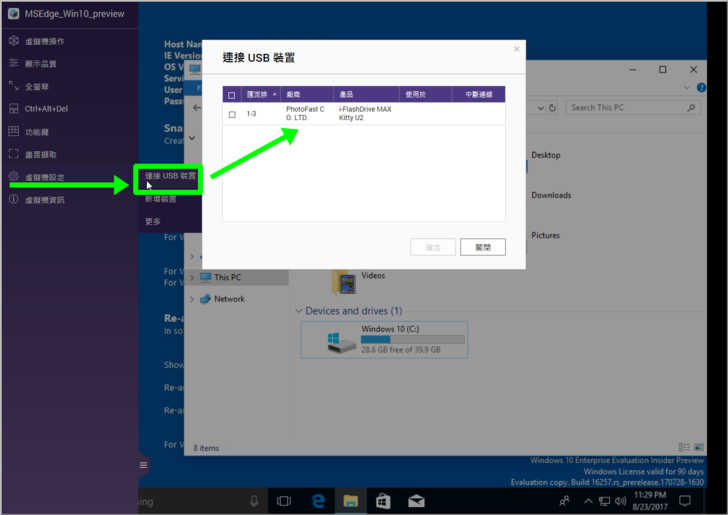Screen dimensions: 728x515
Task: Open the Explorer address bar history dropdown
Action: pos(541,108)
